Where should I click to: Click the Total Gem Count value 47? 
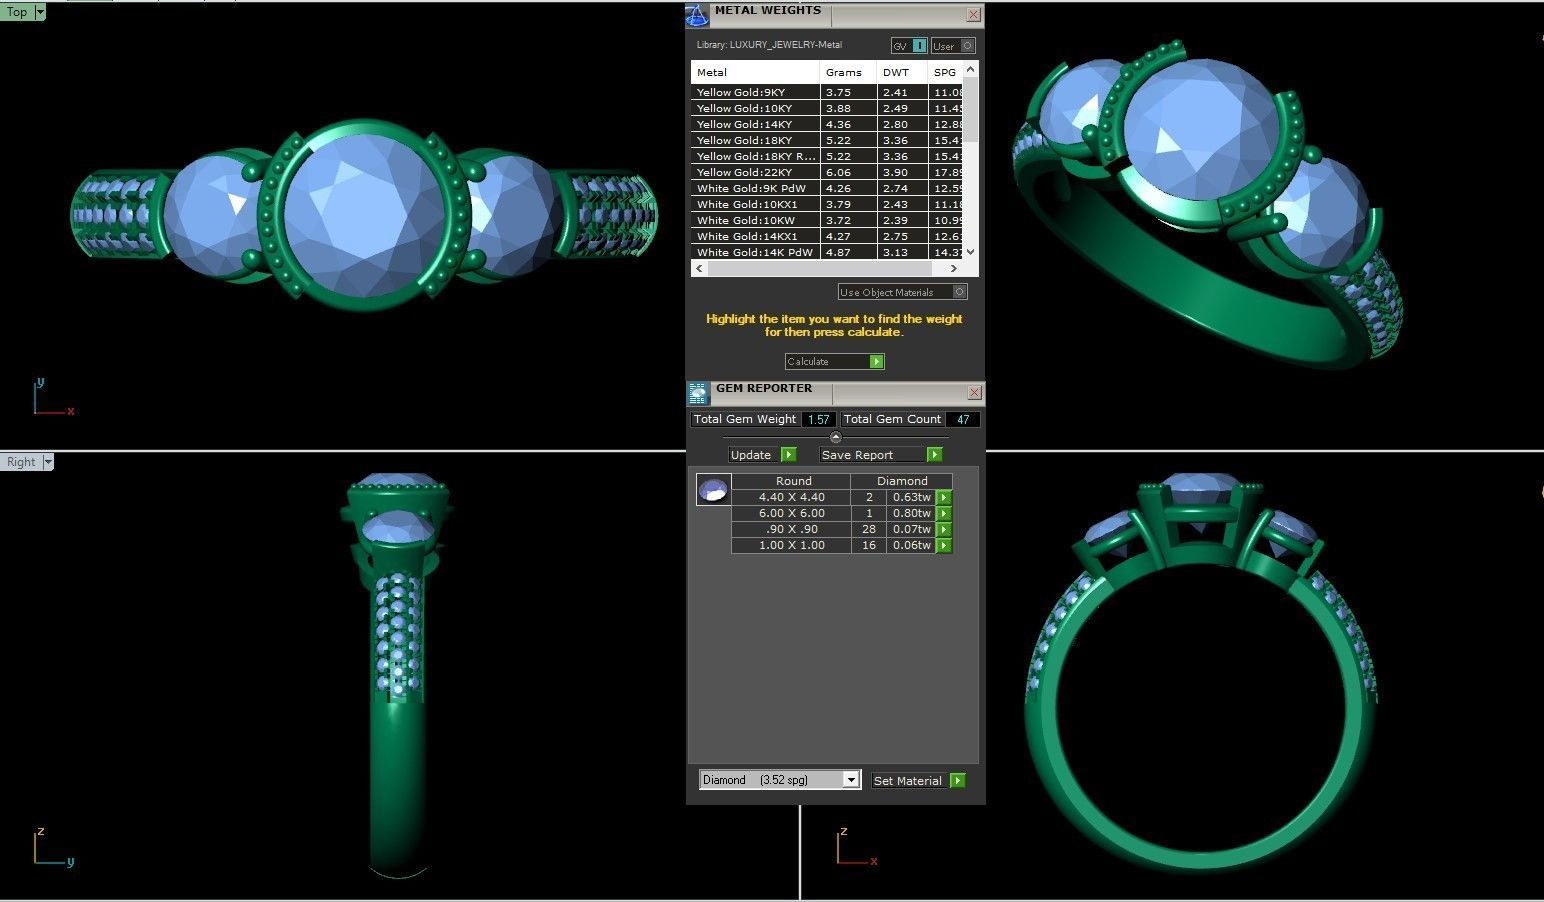(x=963, y=419)
